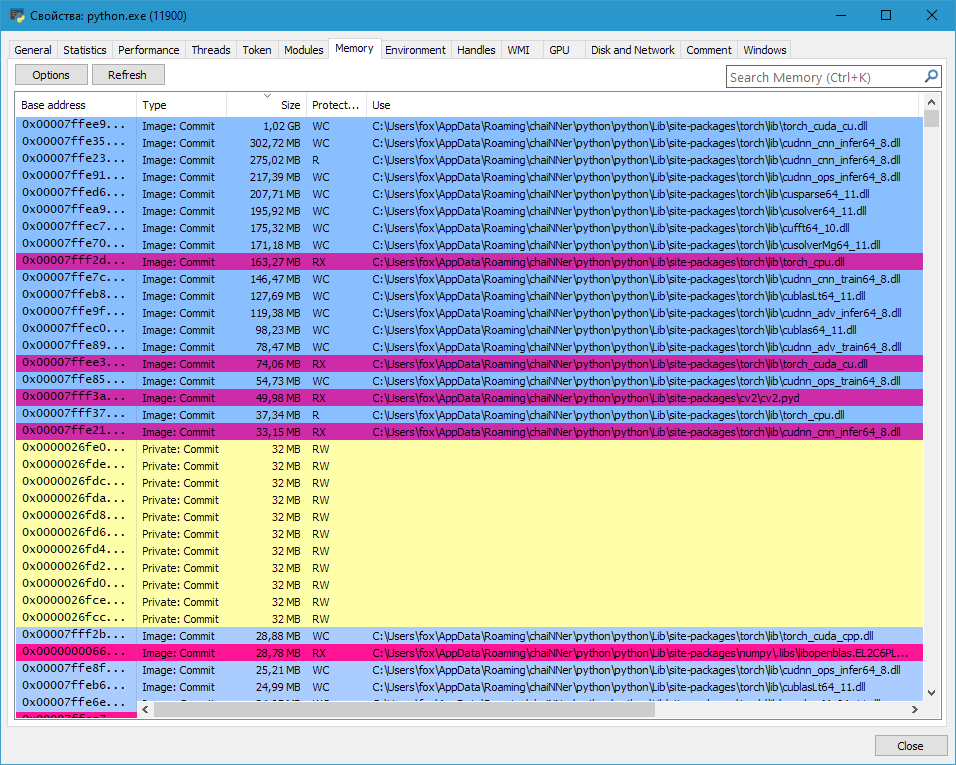
Task: Click the vertical scrollbar thumb
Action: pyautogui.click(x=931, y=118)
